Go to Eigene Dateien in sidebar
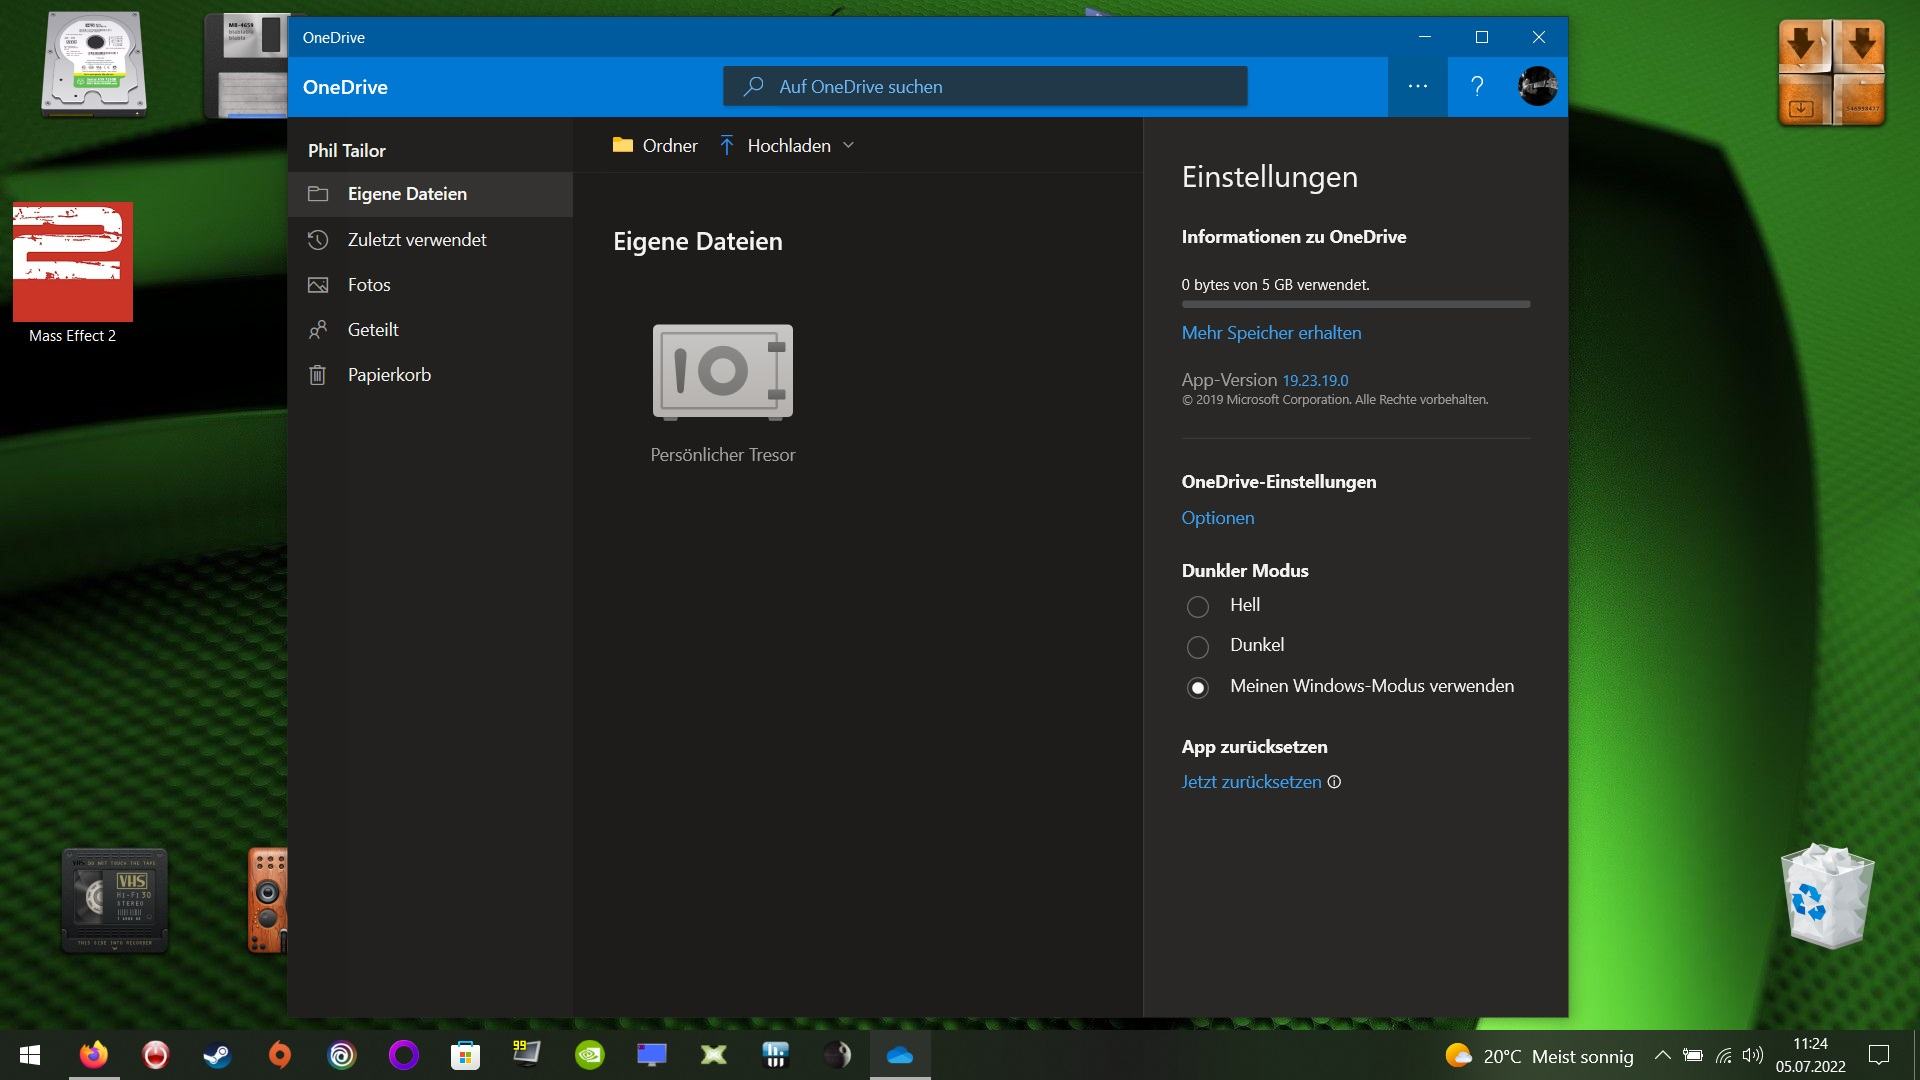Viewport: 1920px width, 1080px height. click(430, 194)
